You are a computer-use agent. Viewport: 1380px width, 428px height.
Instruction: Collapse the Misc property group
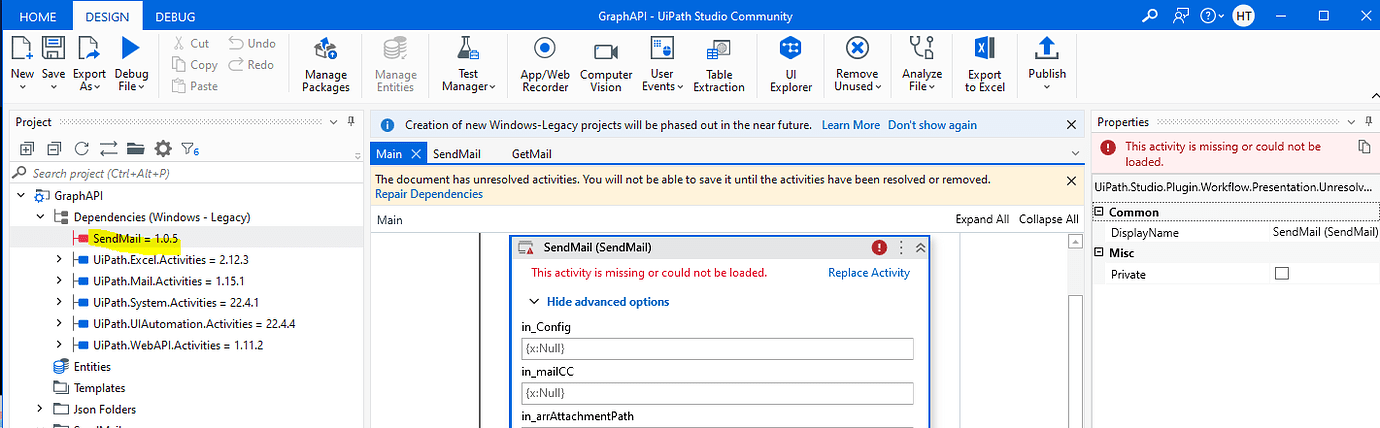coord(1099,253)
